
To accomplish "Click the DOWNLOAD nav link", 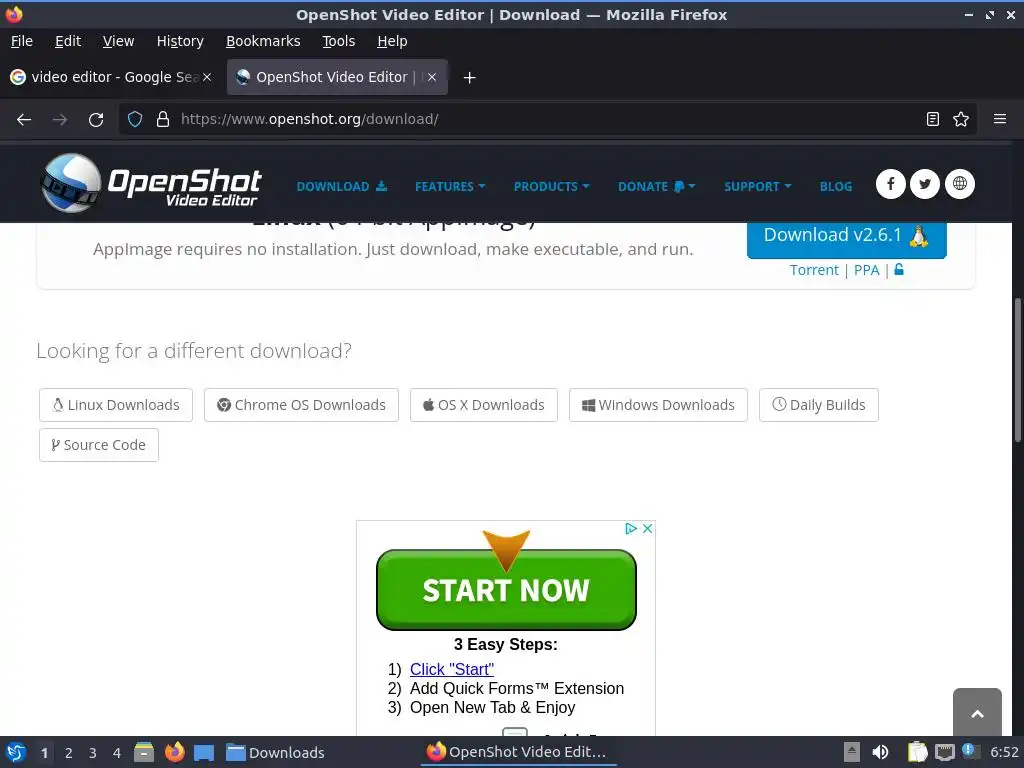I will point(342,187).
